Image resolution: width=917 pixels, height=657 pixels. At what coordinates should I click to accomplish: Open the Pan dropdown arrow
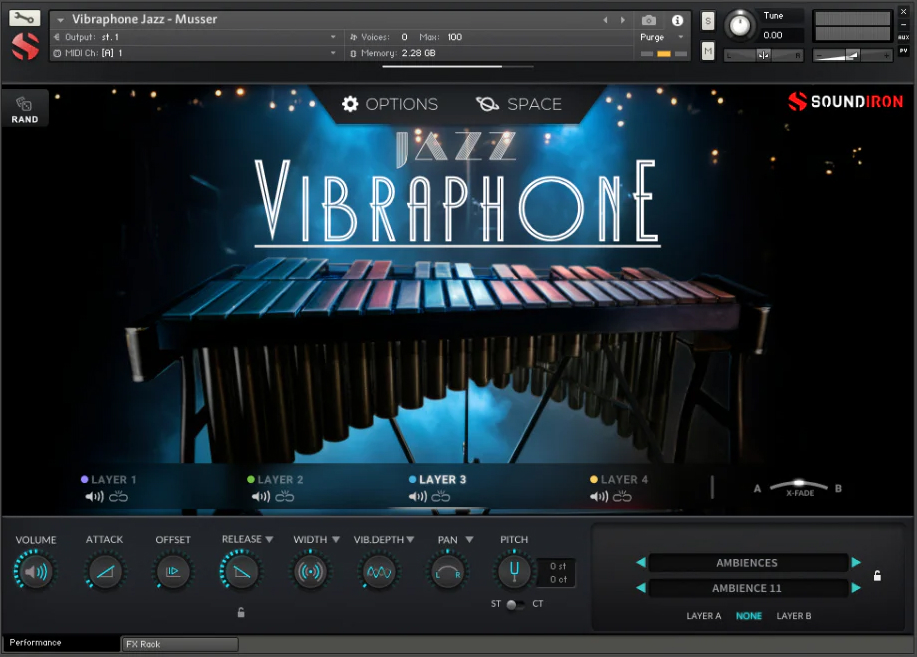[469, 539]
